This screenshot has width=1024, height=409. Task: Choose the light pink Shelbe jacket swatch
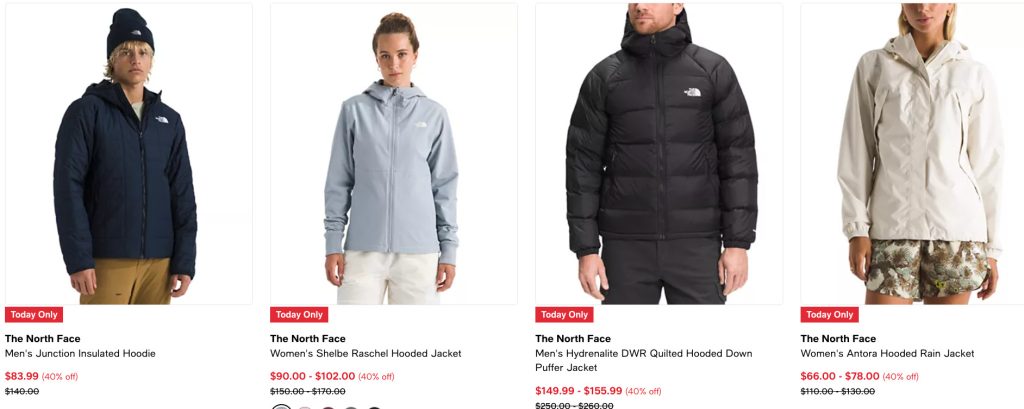pyautogui.click(x=305, y=406)
